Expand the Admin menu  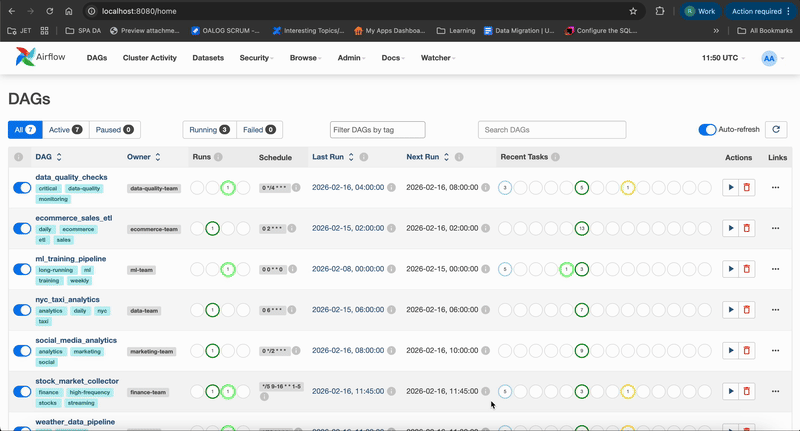pos(351,58)
